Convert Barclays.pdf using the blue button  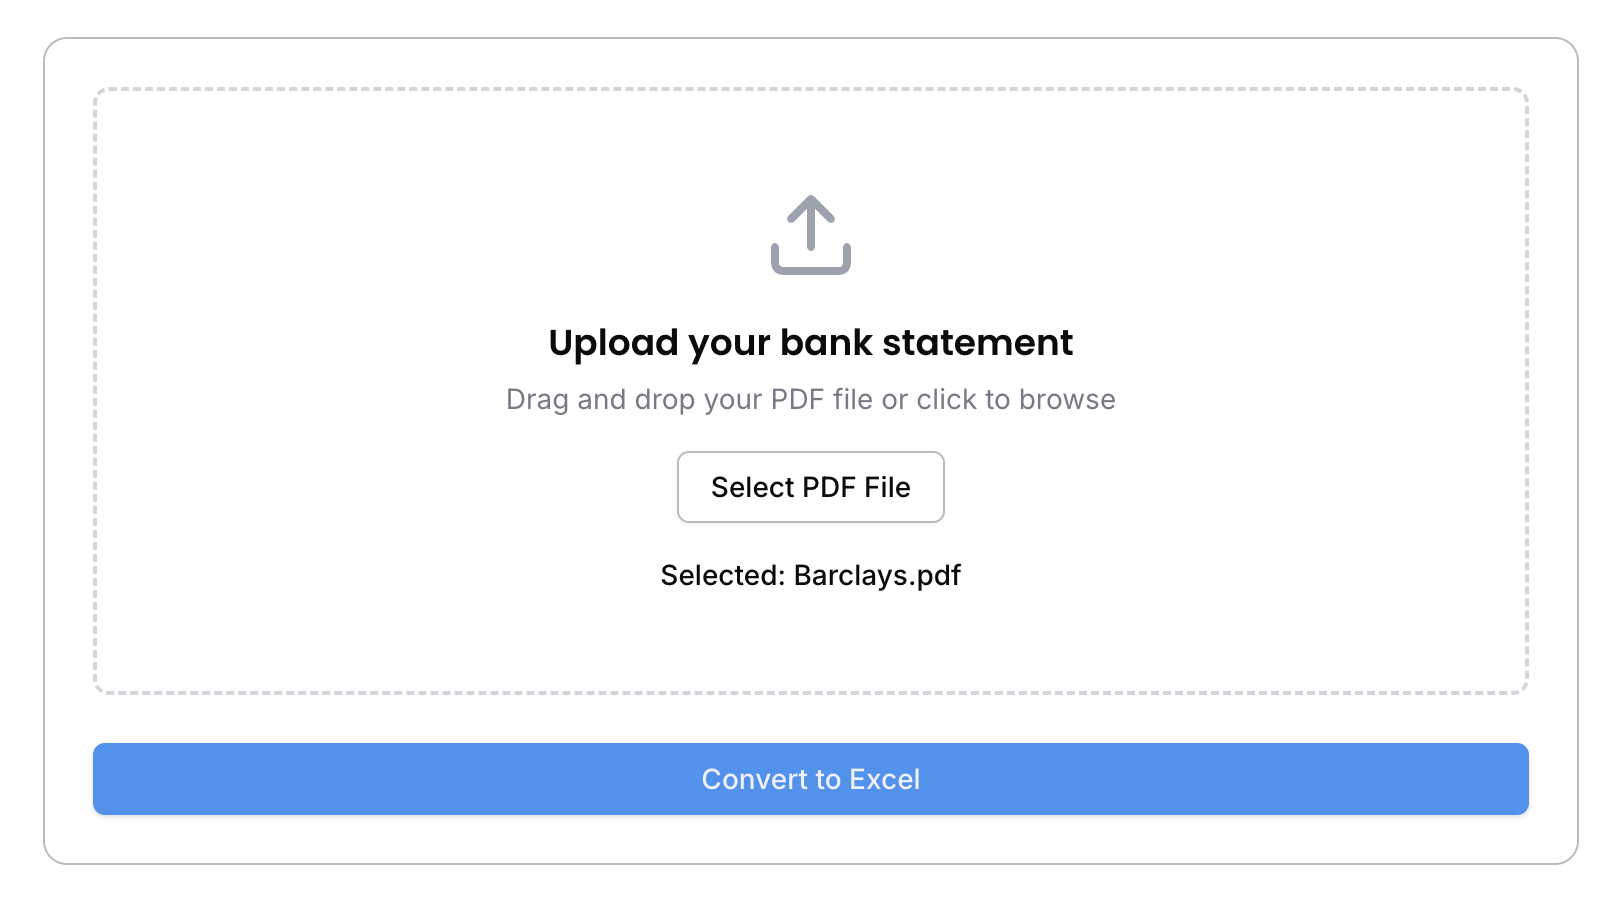[811, 779]
